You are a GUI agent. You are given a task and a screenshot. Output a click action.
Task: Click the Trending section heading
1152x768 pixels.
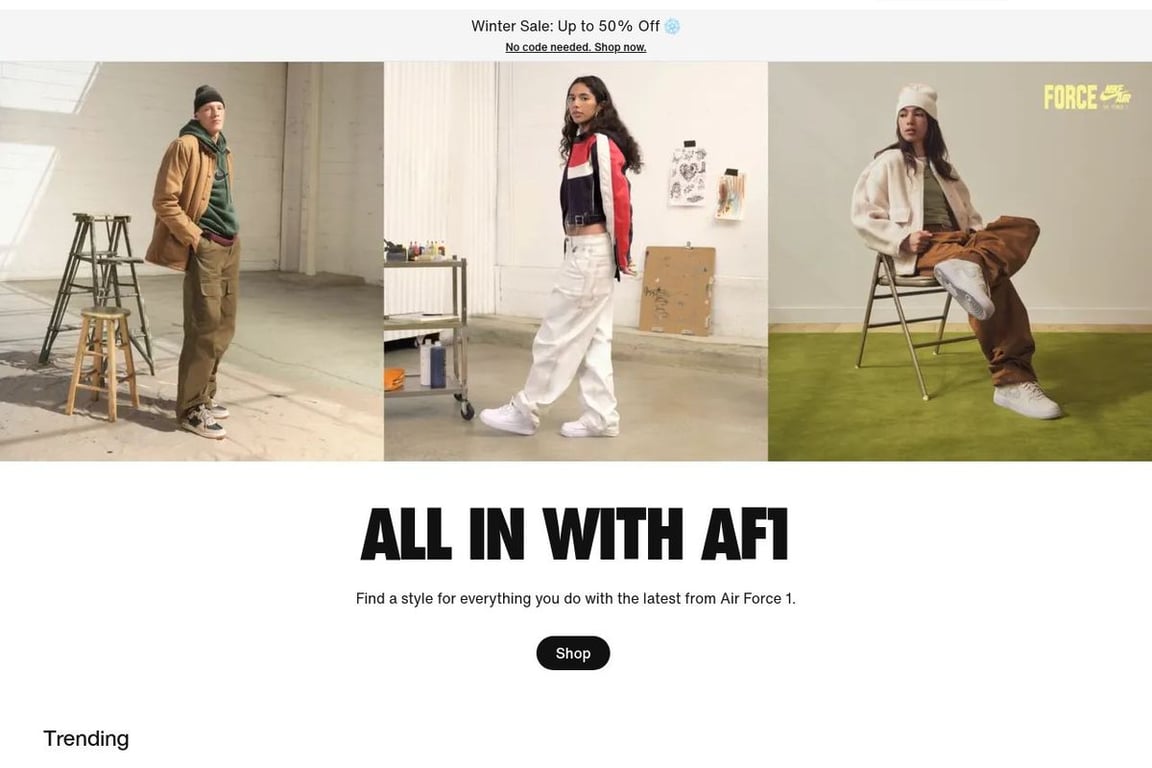tap(86, 738)
